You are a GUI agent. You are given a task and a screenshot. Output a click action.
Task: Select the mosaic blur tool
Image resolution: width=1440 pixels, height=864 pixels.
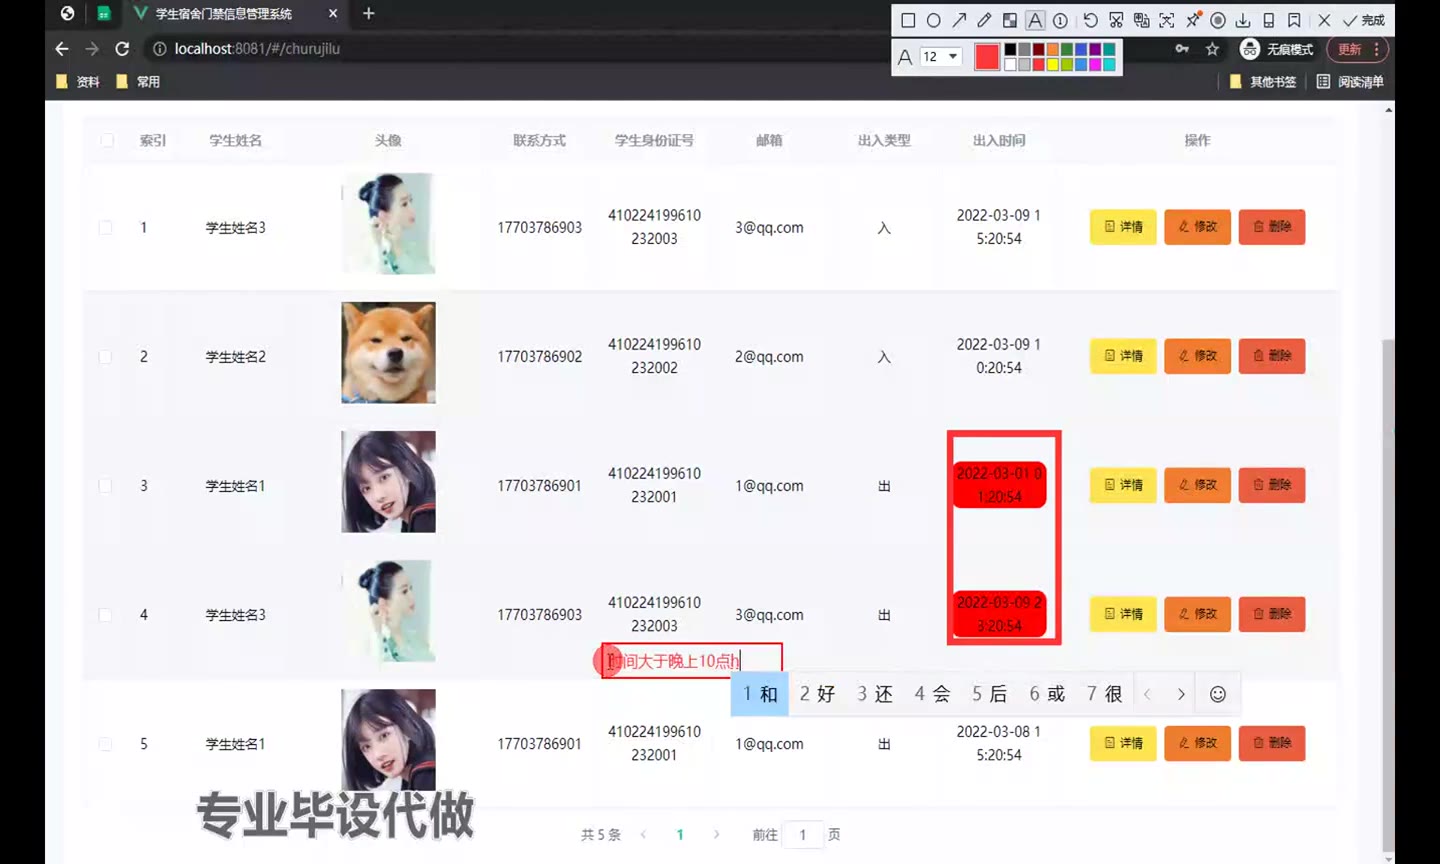tap(1010, 20)
